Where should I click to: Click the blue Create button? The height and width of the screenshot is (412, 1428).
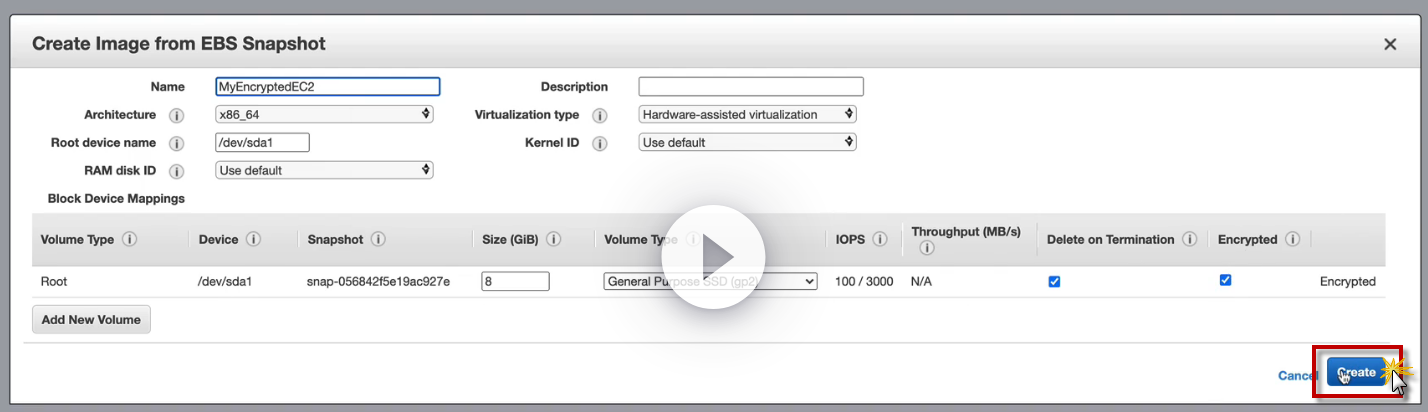(x=1357, y=373)
